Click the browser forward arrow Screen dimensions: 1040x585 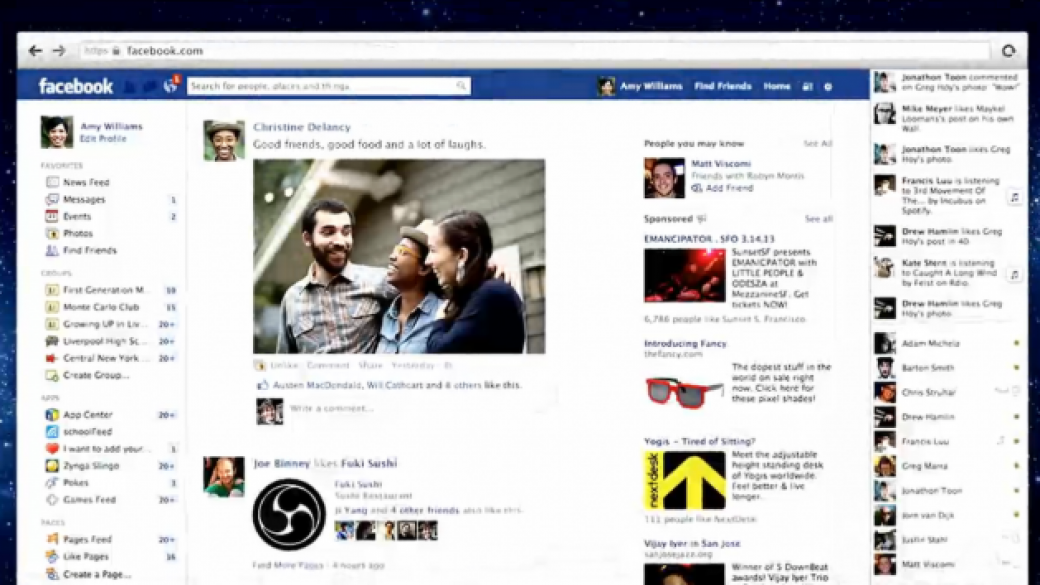[59, 50]
